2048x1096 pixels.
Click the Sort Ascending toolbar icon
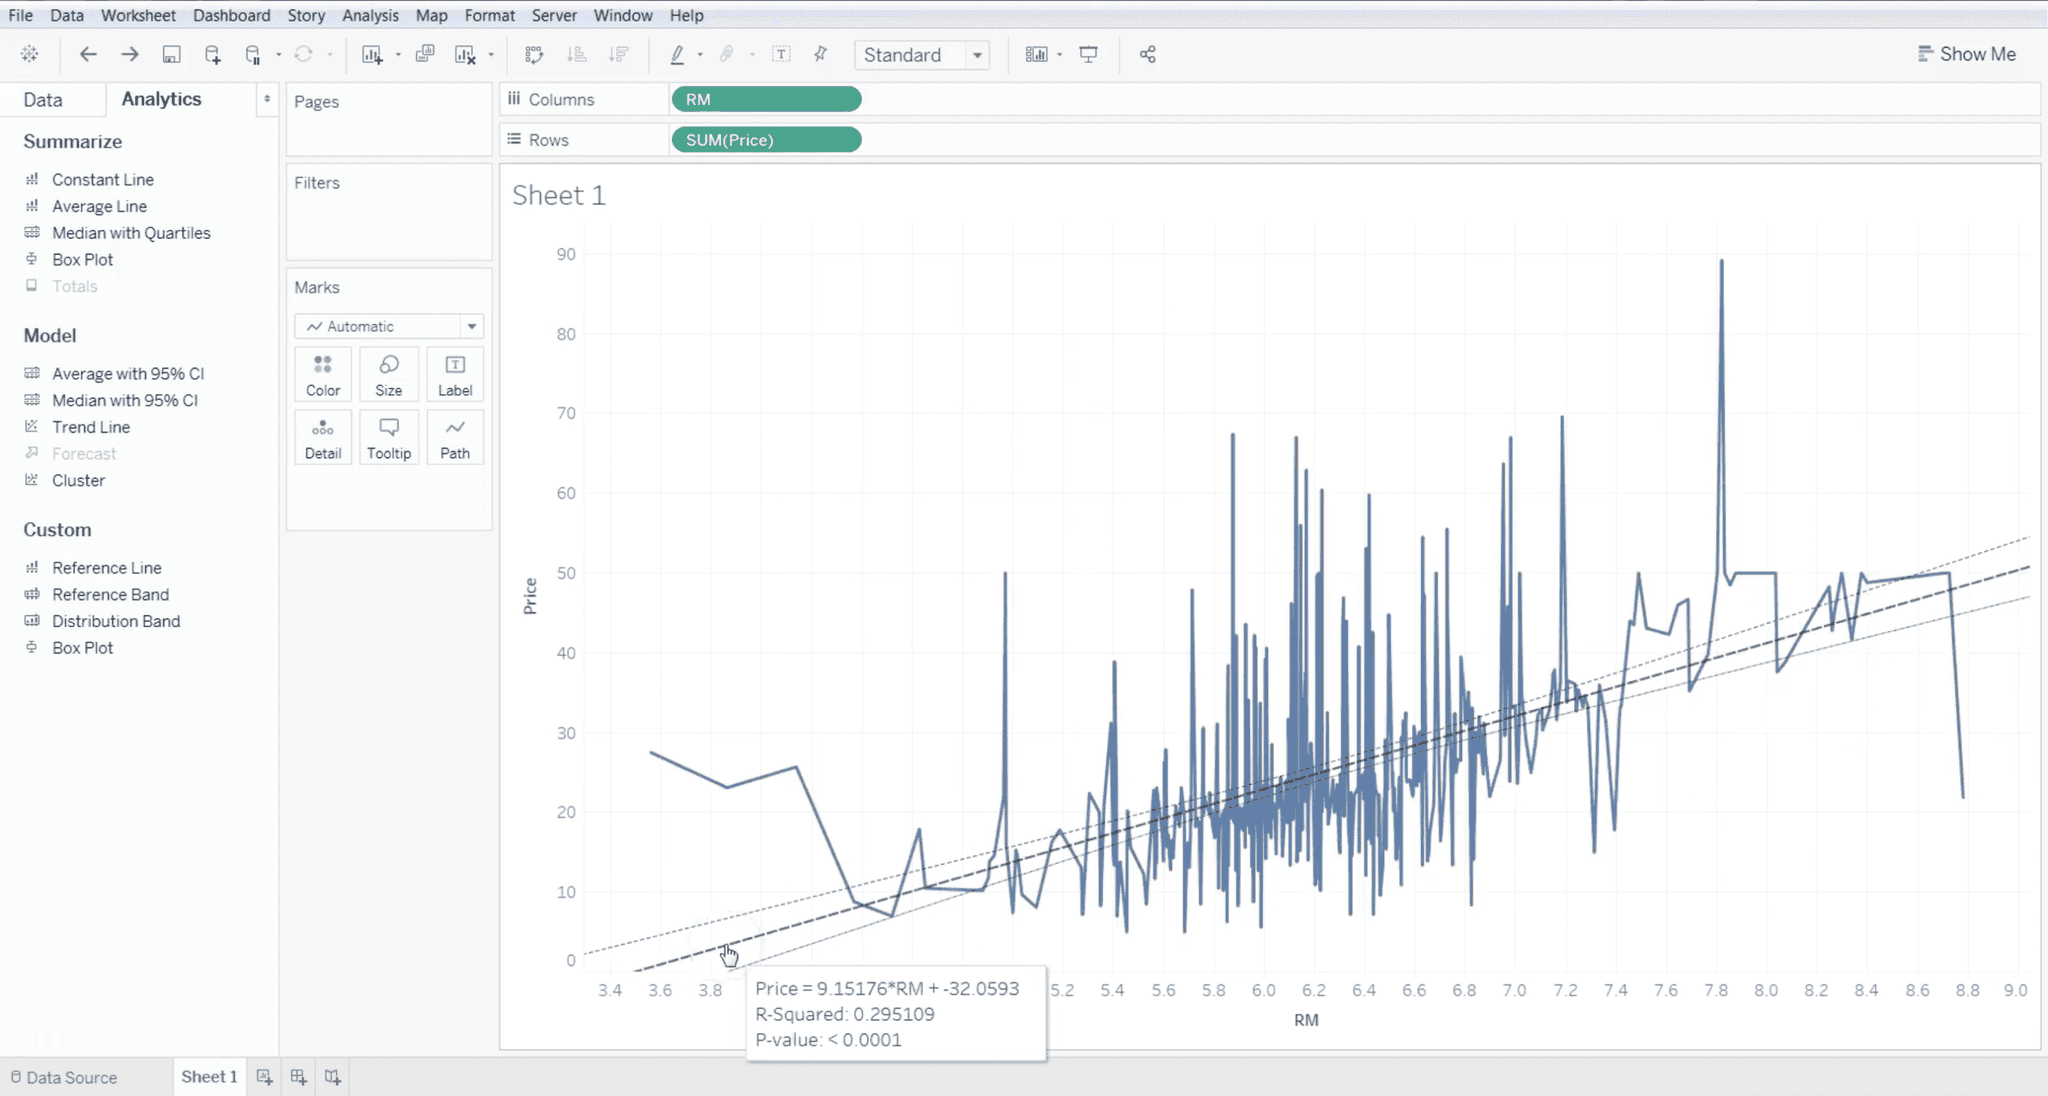click(577, 54)
